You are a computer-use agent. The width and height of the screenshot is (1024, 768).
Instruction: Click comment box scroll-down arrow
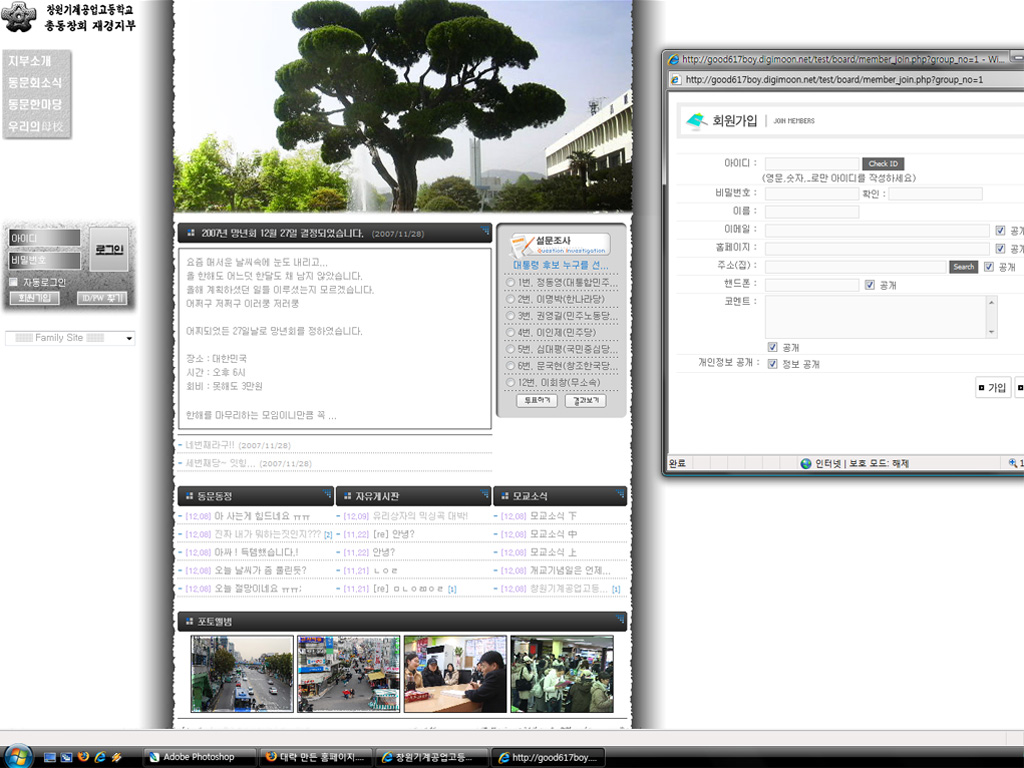tap(991, 332)
